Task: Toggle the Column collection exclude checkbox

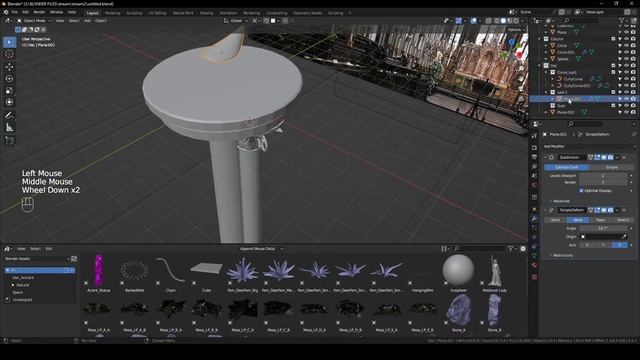Action: (613, 39)
